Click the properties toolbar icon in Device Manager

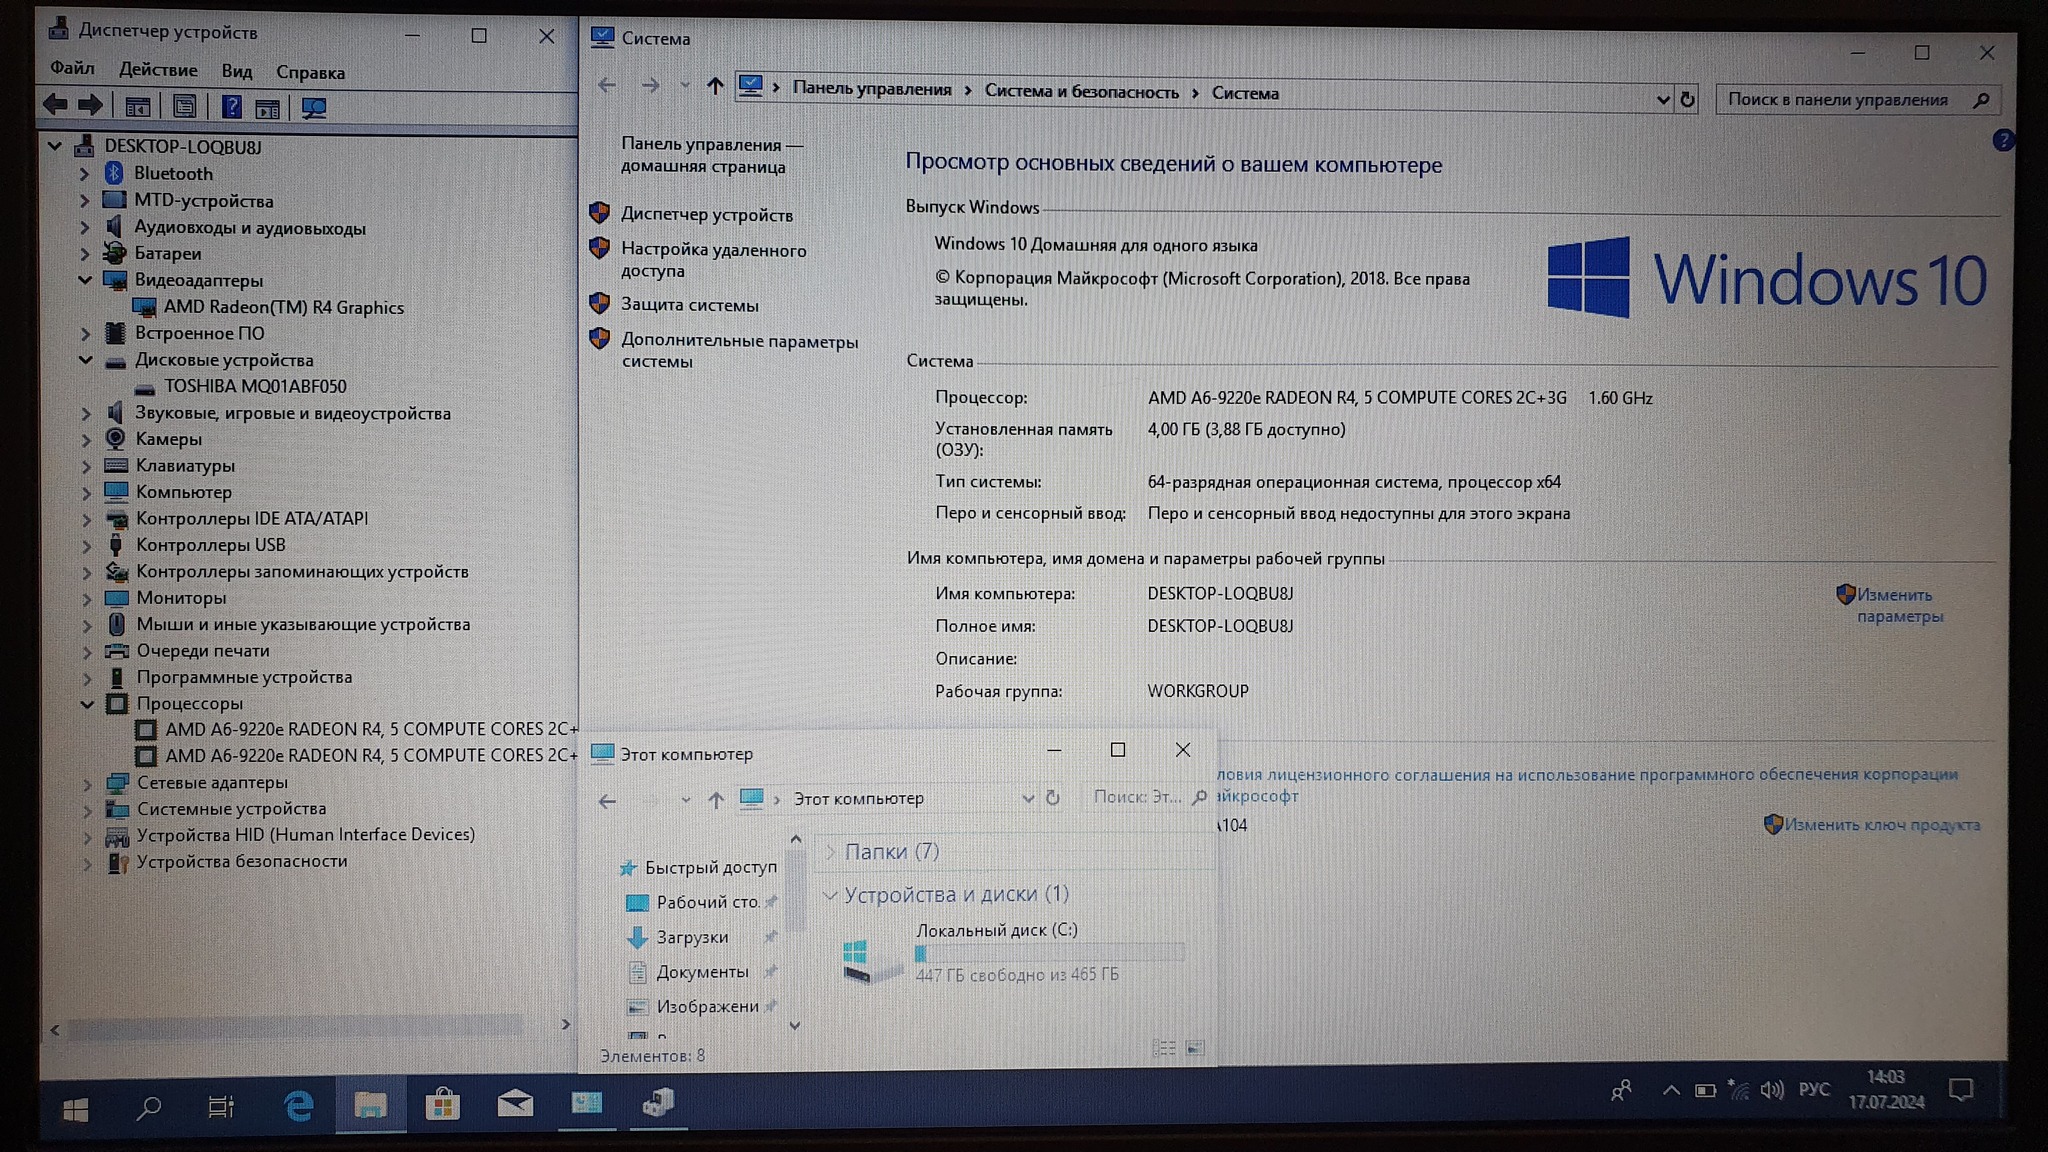[x=184, y=107]
